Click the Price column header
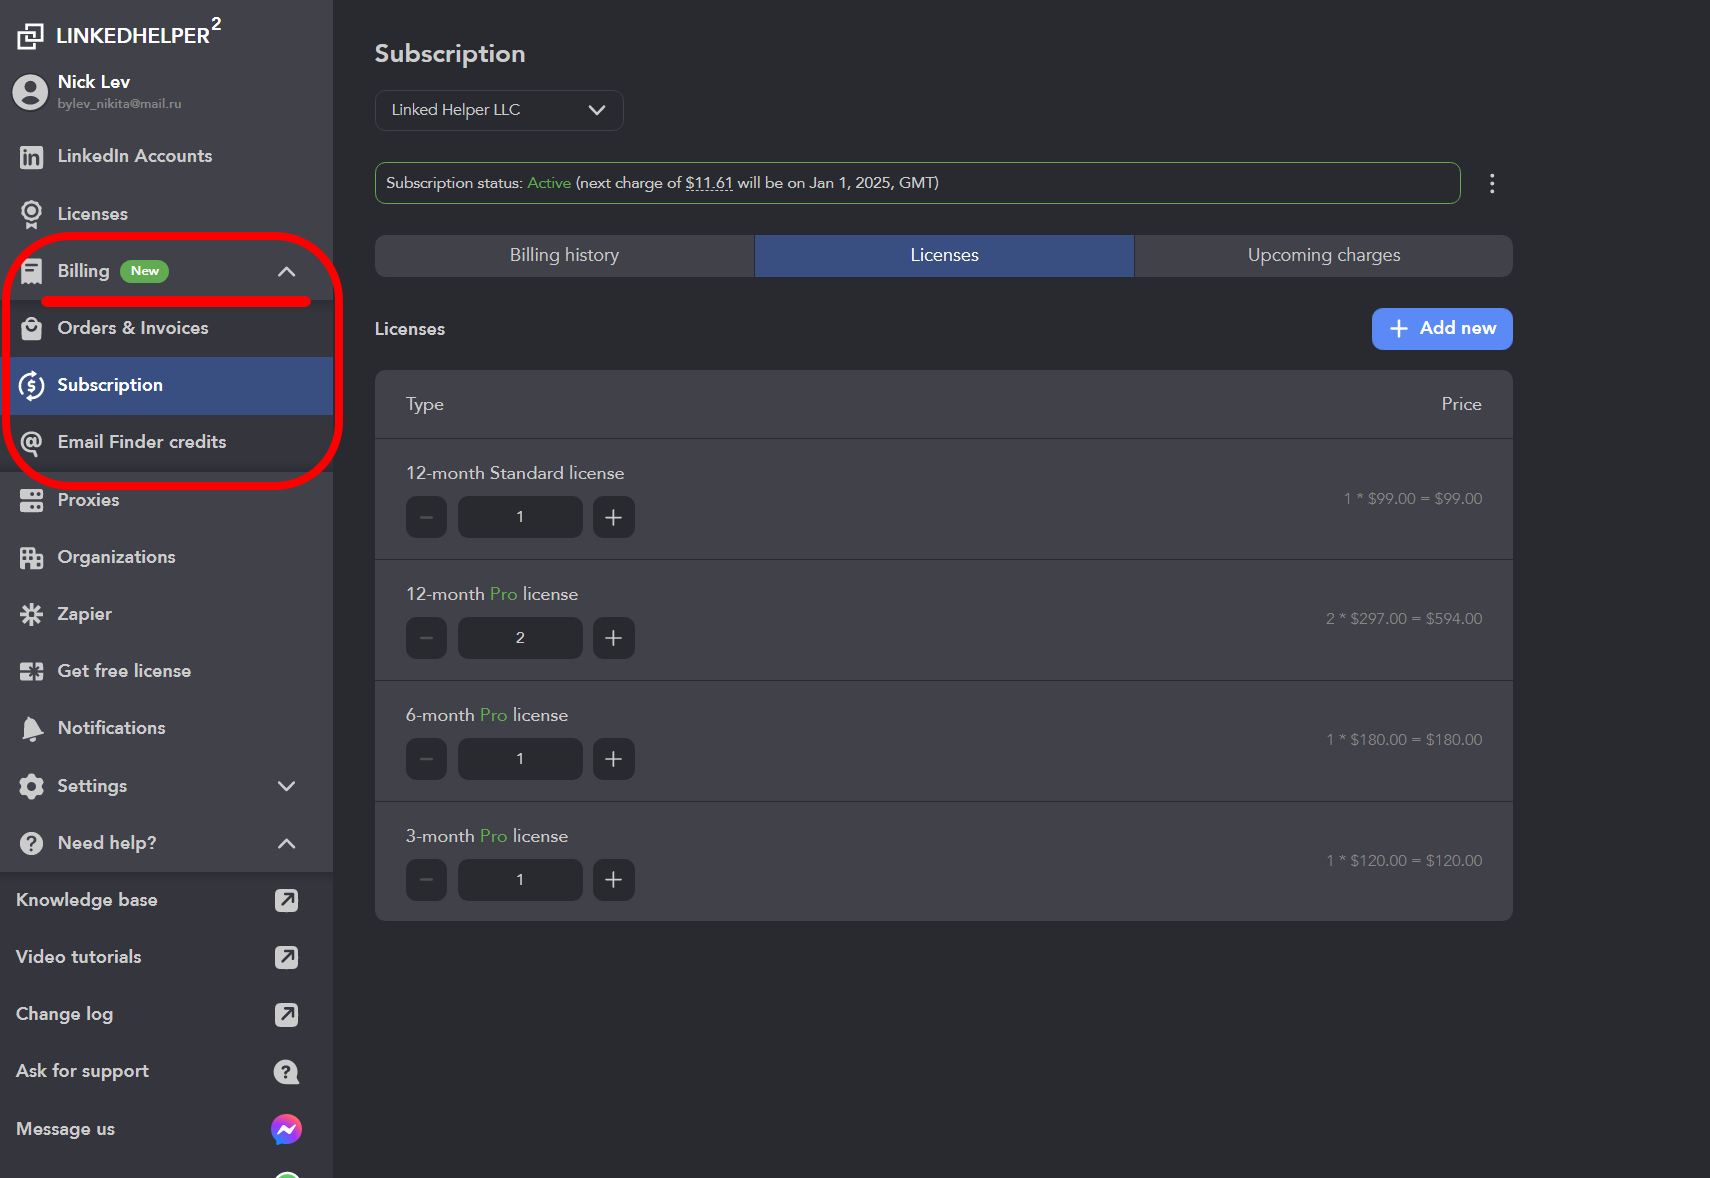This screenshot has width=1710, height=1178. tap(1462, 404)
